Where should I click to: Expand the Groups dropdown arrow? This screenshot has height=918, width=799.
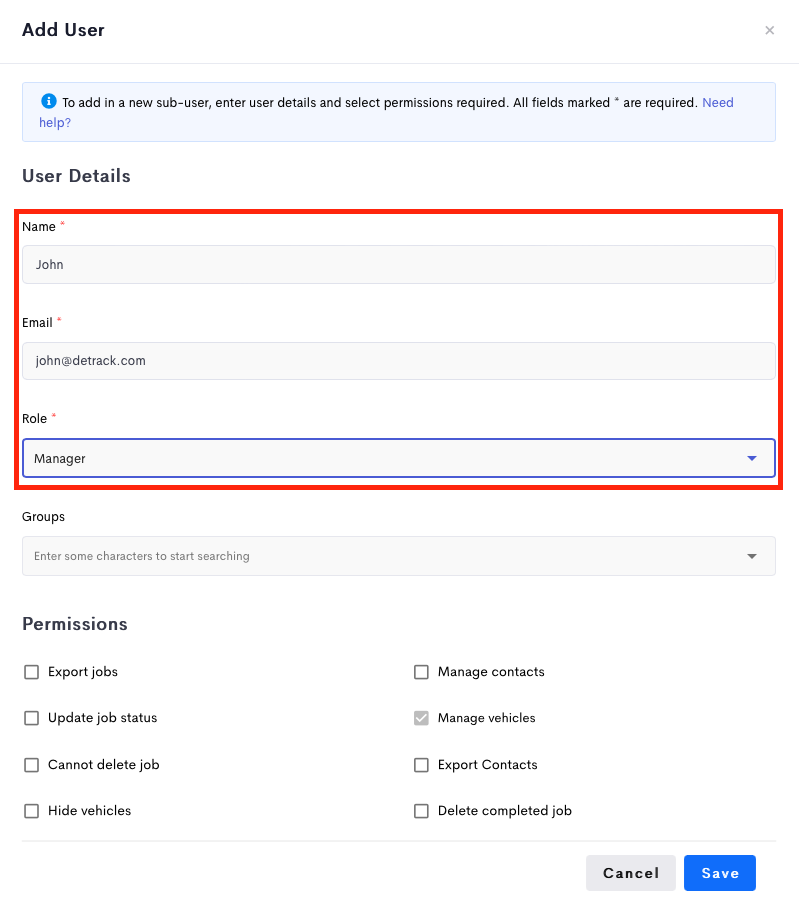[752, 556]
